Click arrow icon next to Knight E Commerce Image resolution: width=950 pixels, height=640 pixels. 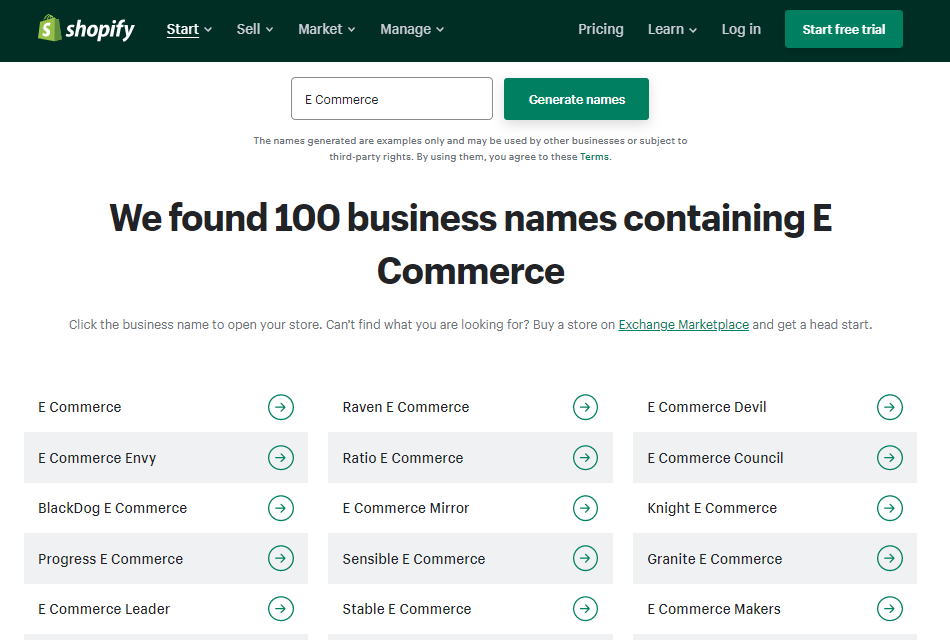[889, 508]
